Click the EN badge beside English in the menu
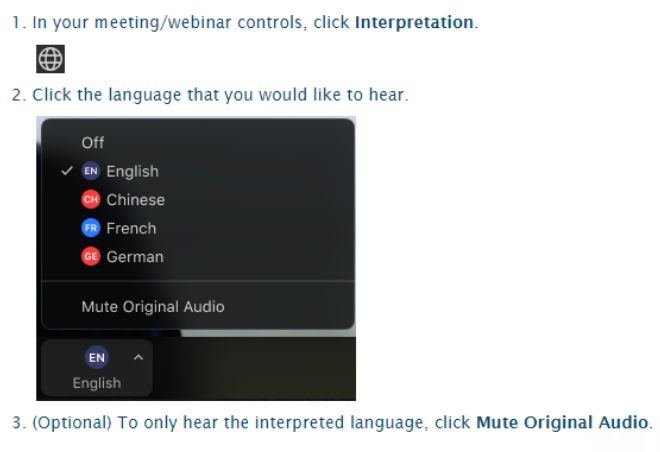Viewport: 660px width, 452px height. click(91, 171)
